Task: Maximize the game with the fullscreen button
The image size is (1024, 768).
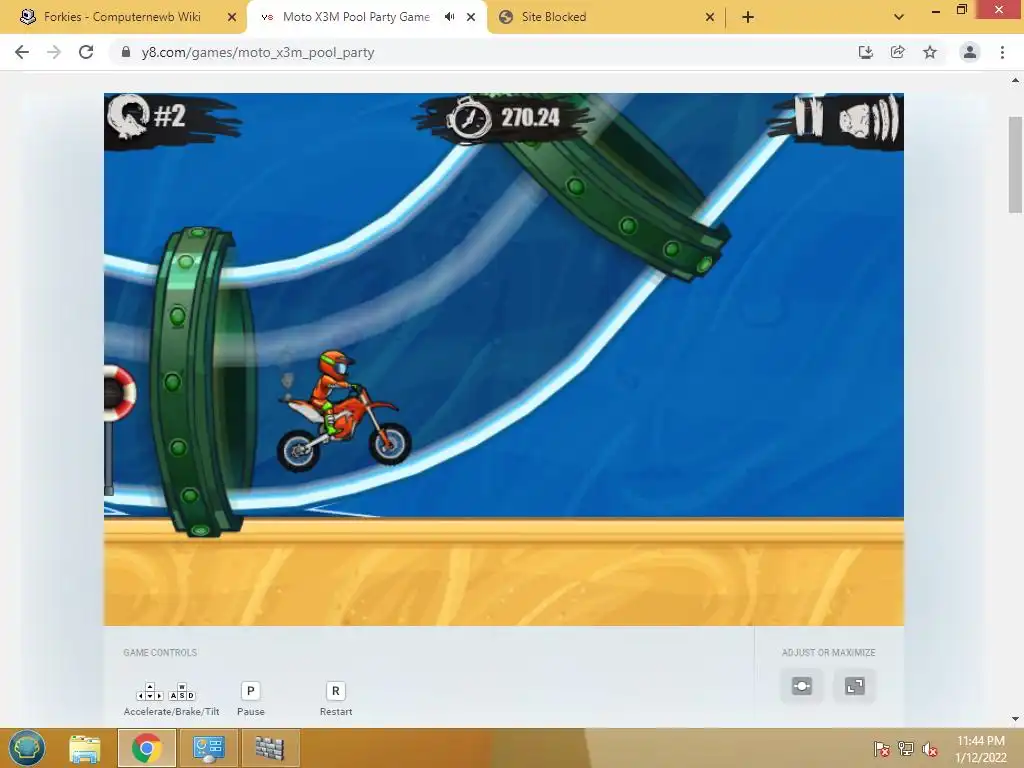Action: point(854,686)
